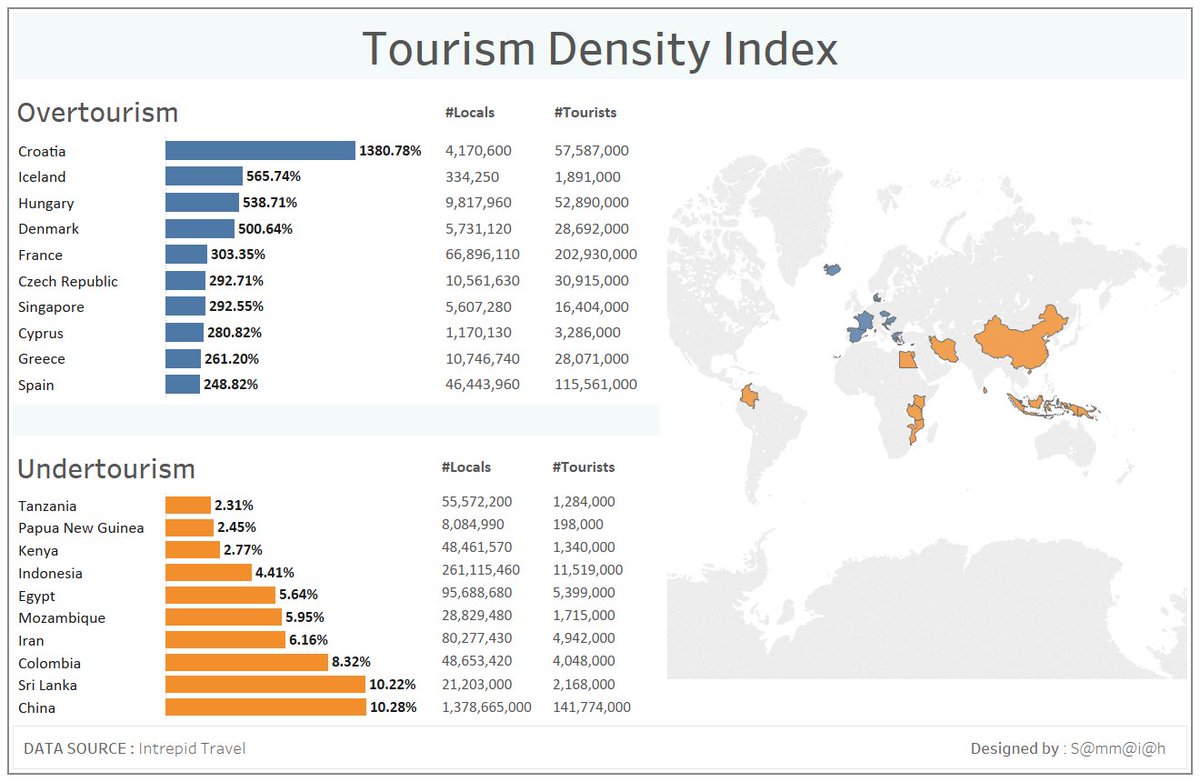Click Croatia locals value 4,170,600

point(478,151)
